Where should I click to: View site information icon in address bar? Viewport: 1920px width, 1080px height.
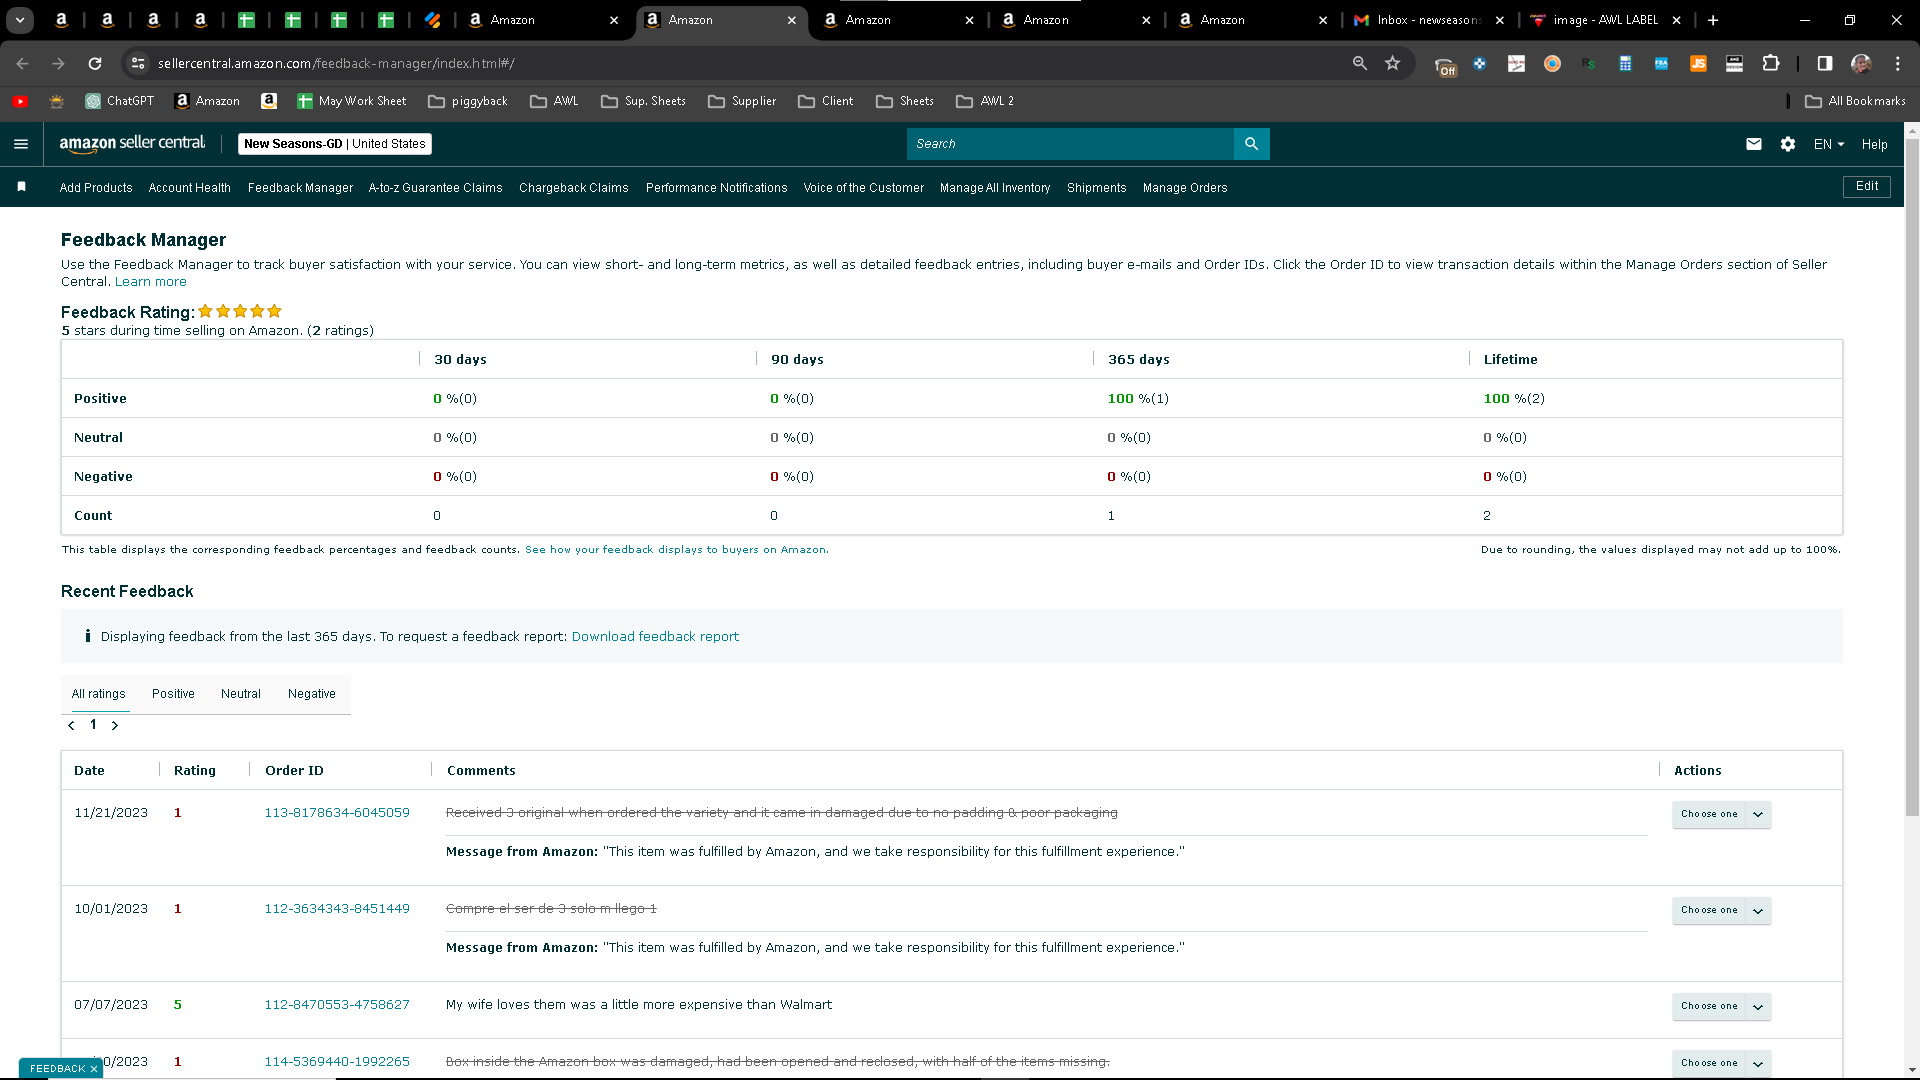[138, 63]
